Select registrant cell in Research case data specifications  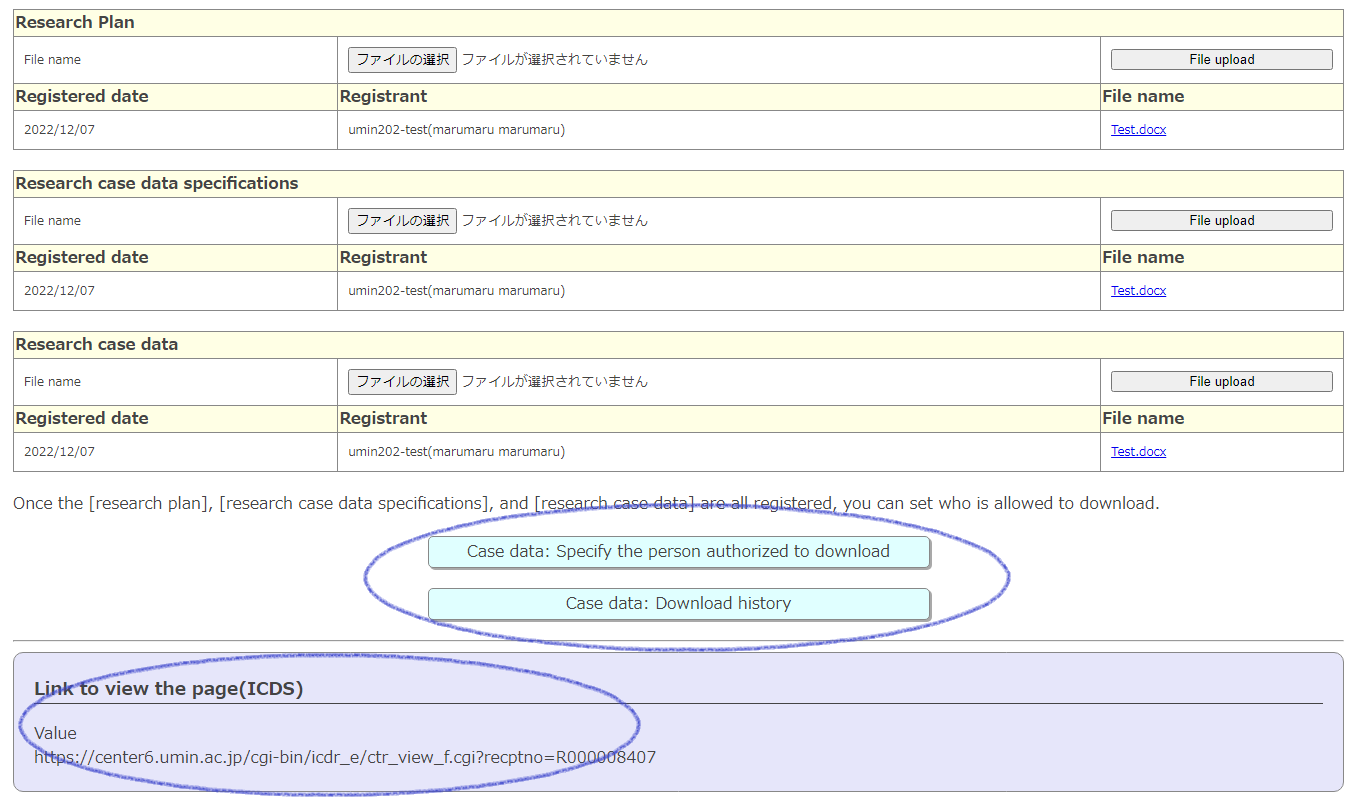456,291
